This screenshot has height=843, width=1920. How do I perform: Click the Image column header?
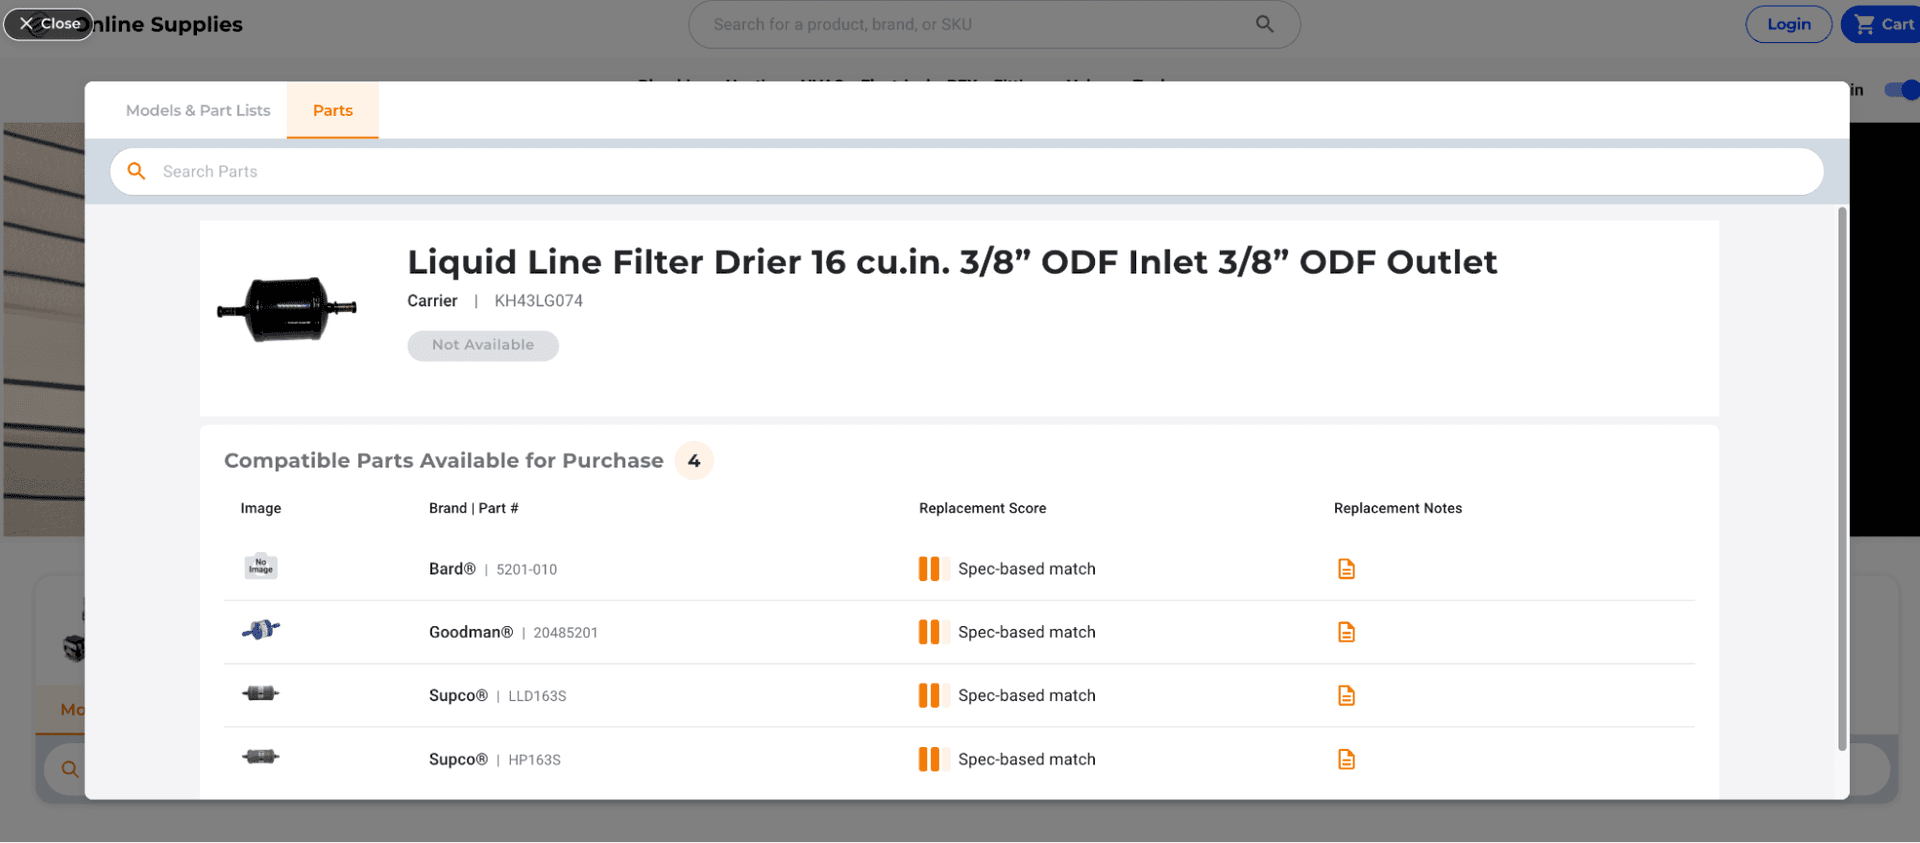(261, 508)
